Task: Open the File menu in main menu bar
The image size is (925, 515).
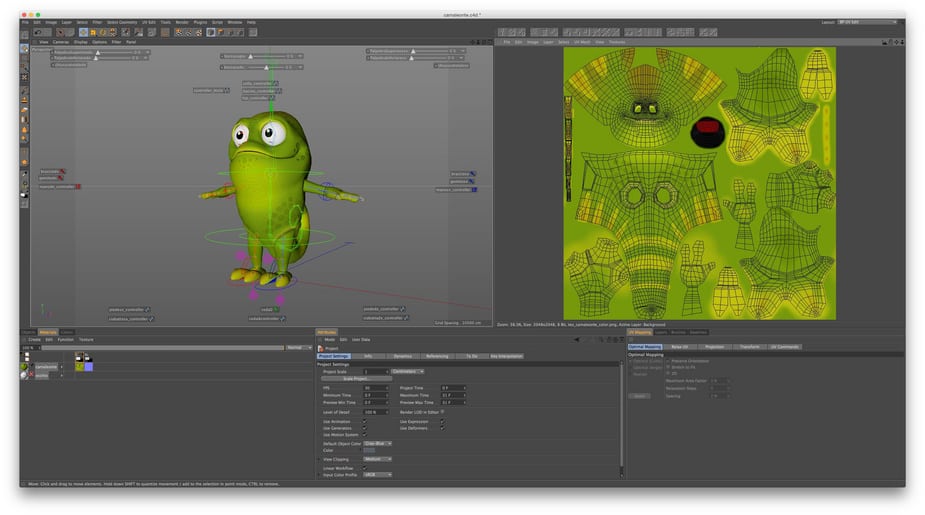Action: click(x=25, y=22)
